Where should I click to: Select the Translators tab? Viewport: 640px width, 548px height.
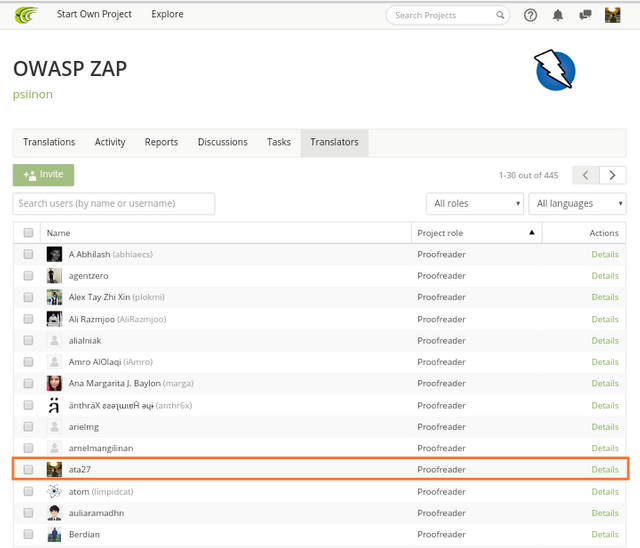click(x=334, y=142)
